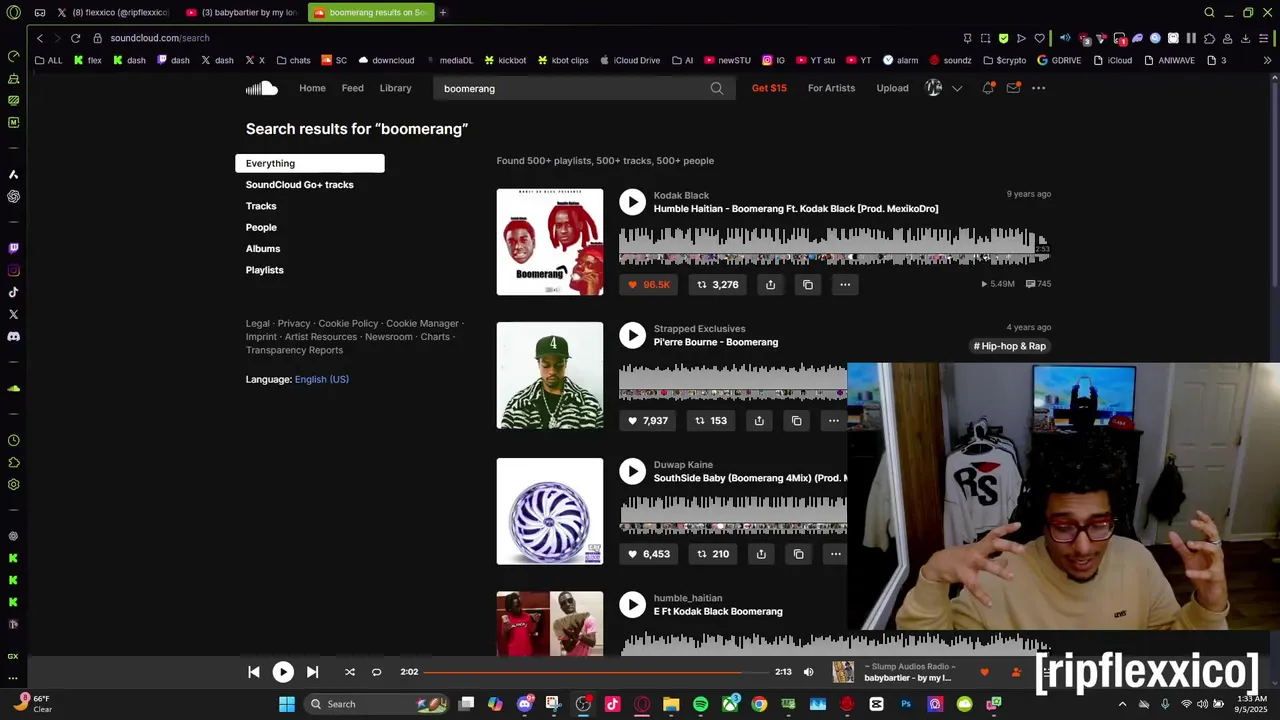Image resolution: width=1280 pixels, height=720 pixels.
Task: Mute the player volume icon
Action: coord(809,672)
